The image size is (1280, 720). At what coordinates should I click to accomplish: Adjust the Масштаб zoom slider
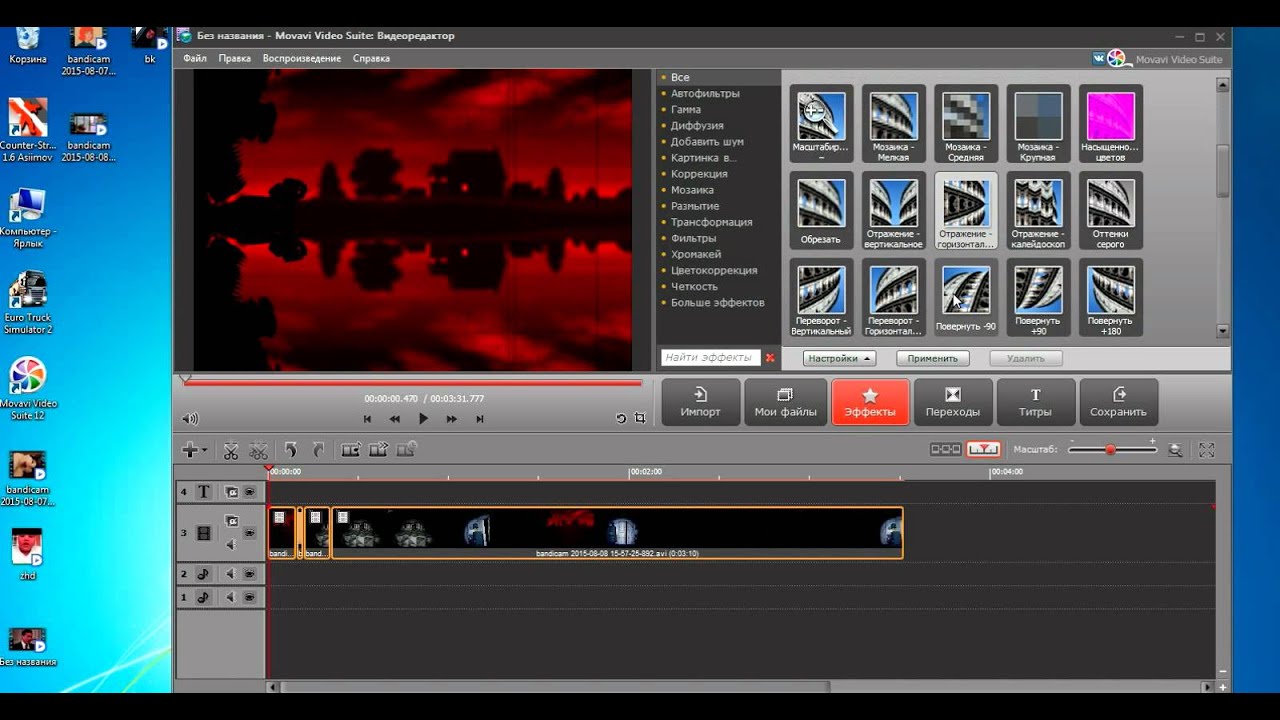pos(1111,450)
